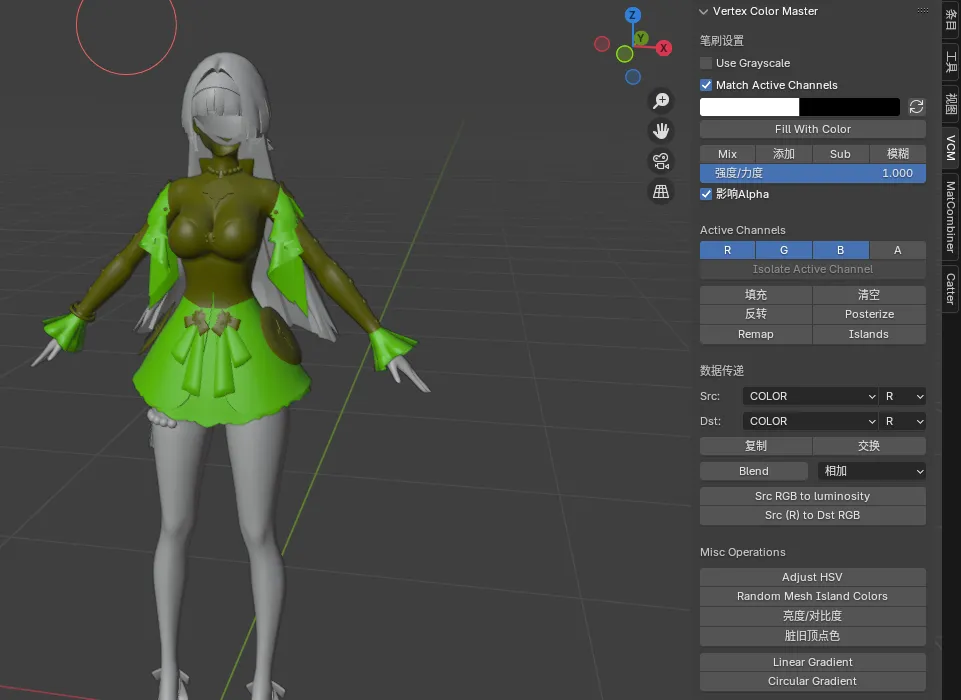This screenshot has height=700, width=961.
Task: Switch perspective/orthographic with the grid icon
Action: point(661,191)
